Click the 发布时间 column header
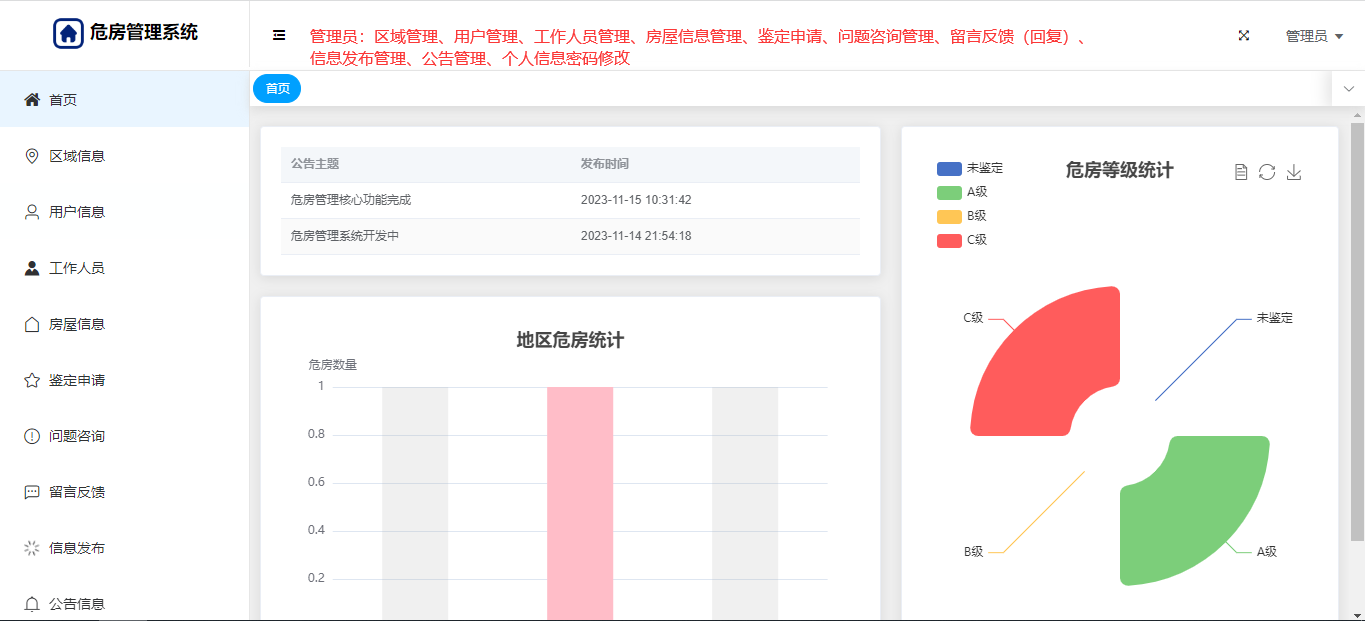The width and height of the screenshot is (1365, 621). coord(605,164)
